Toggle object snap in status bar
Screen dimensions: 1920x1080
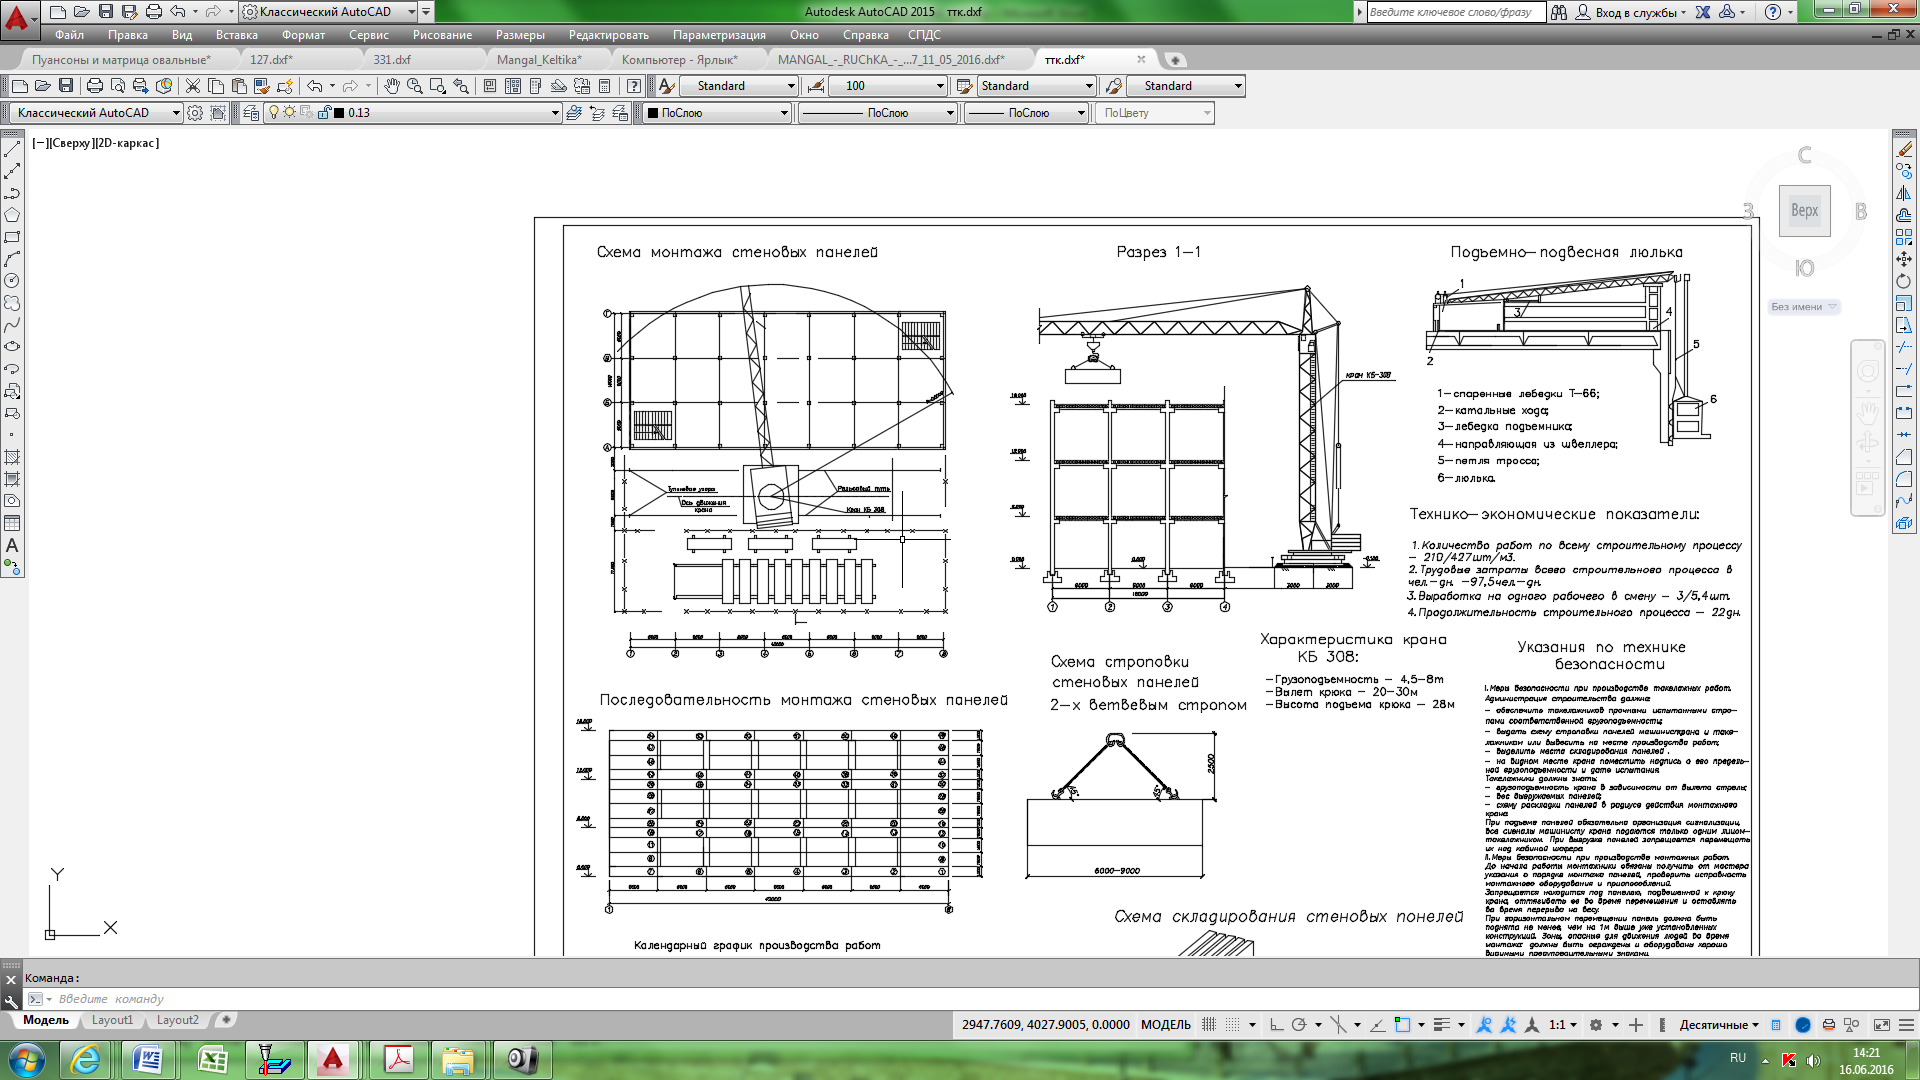point(1402,1024)
